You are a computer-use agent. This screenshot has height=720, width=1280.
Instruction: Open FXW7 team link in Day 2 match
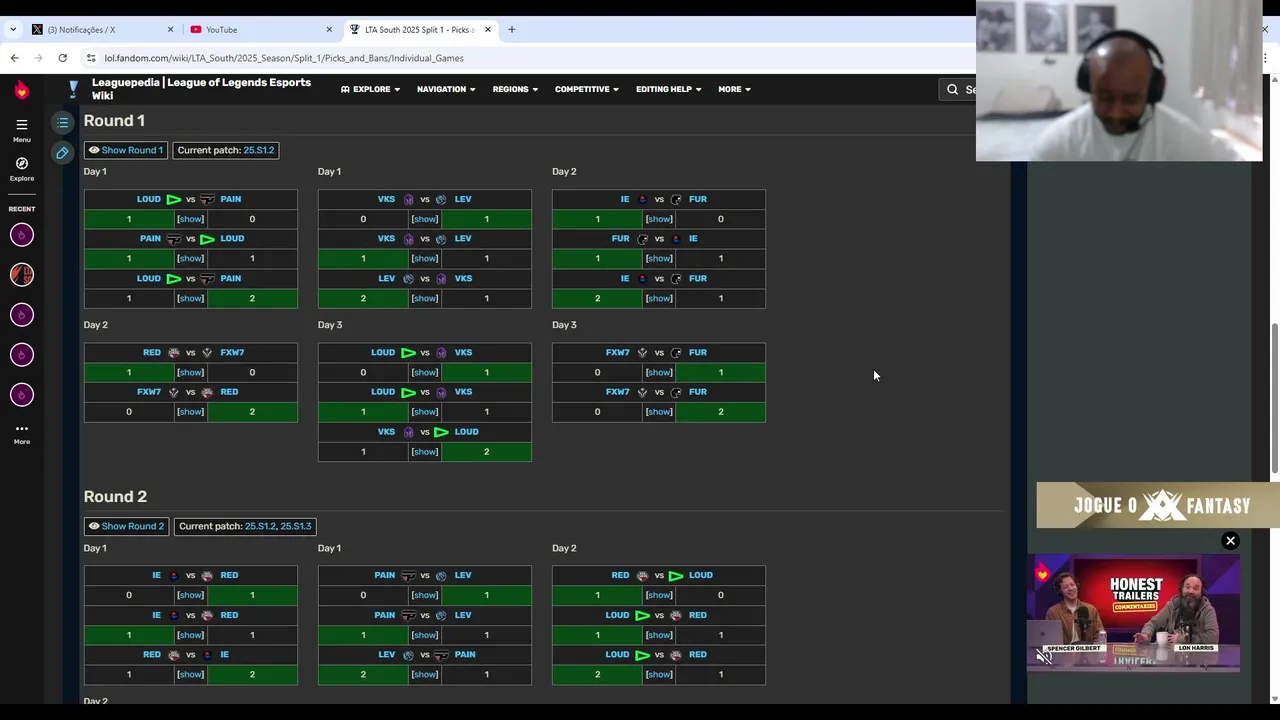coord(232,352)
